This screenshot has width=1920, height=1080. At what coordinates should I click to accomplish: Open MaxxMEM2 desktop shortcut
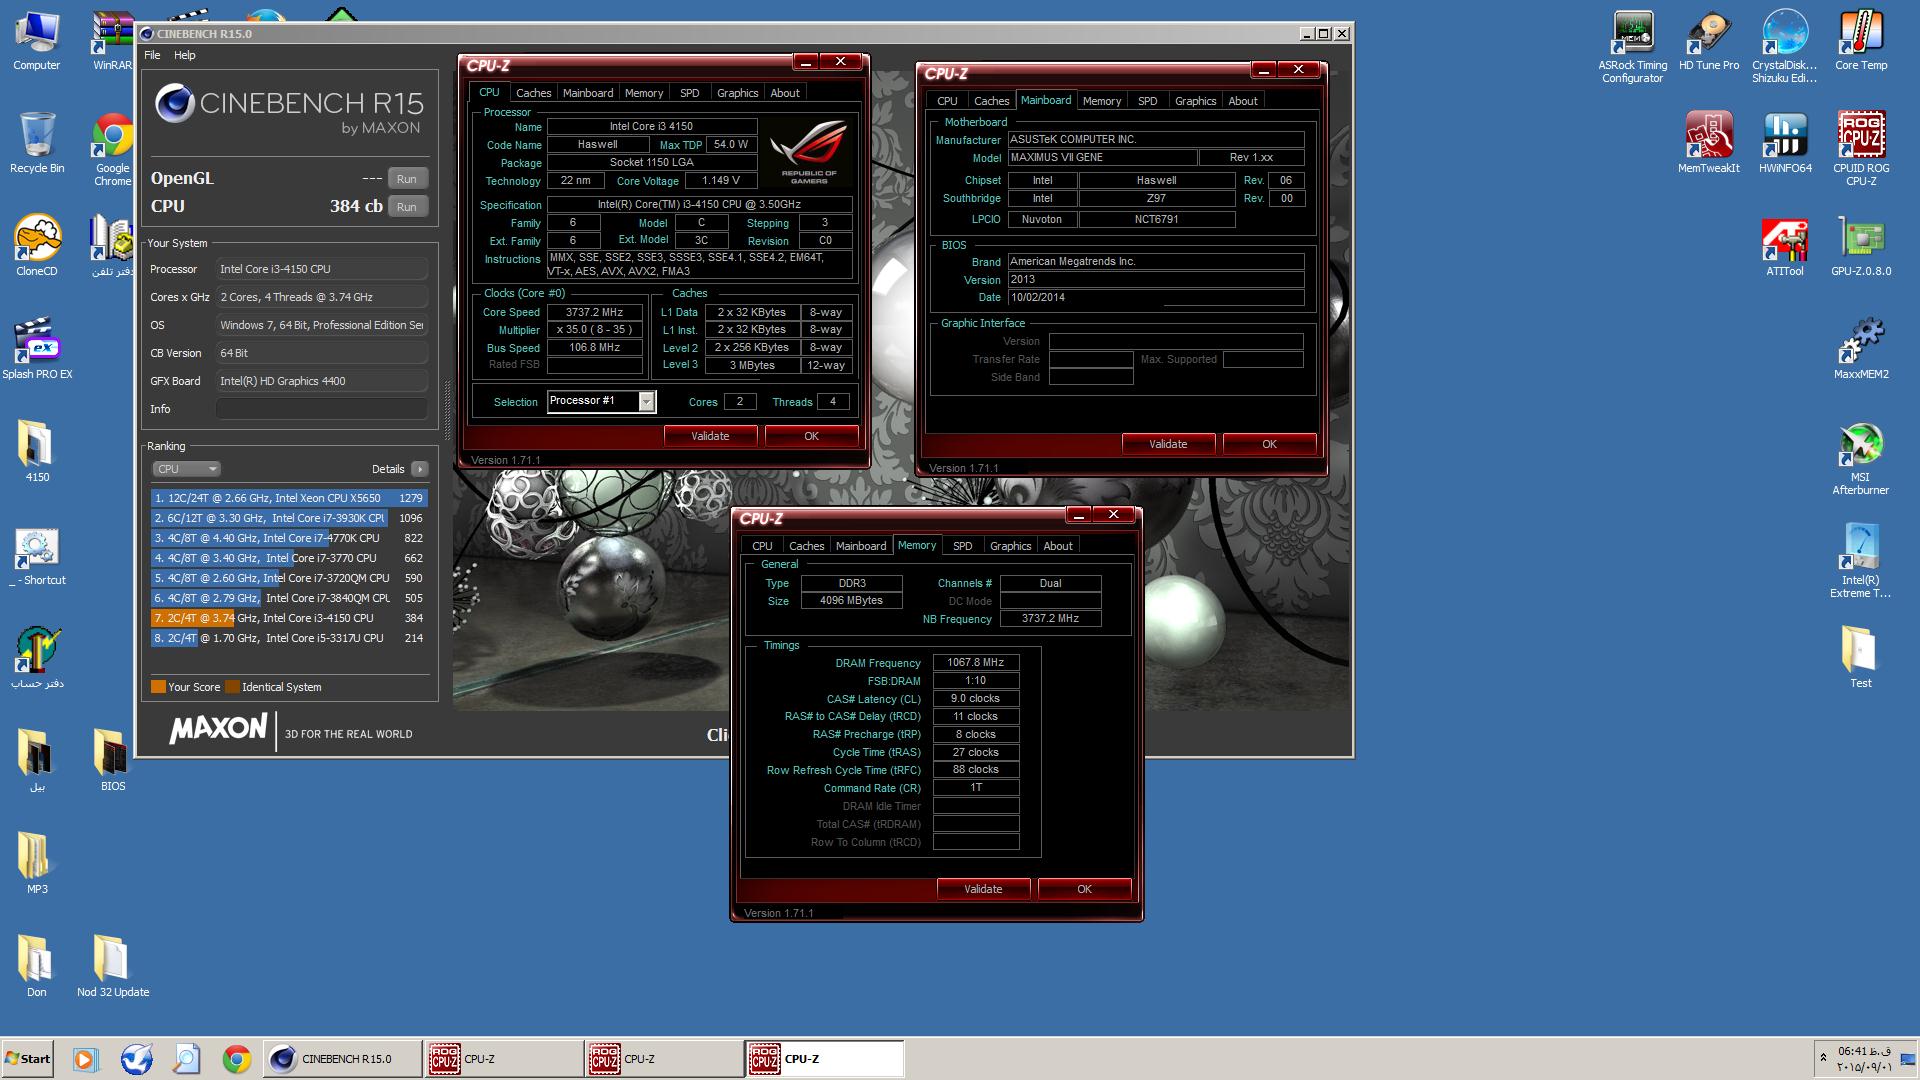pyautogui.click(x=1861, y=349)
